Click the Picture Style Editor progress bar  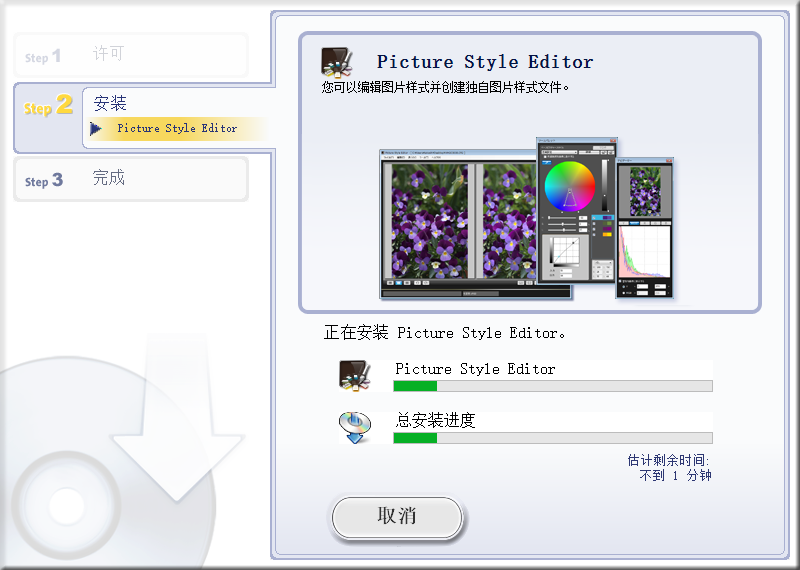click(x=553, y=386)
